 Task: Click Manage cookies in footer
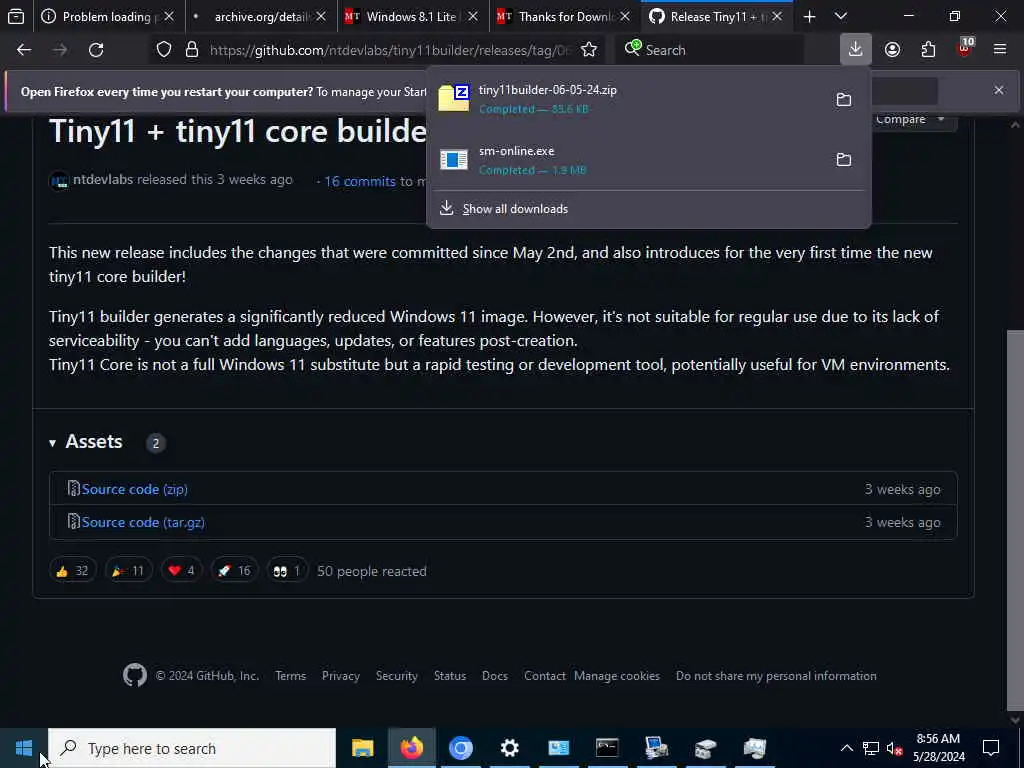click(x=617, y=676)
